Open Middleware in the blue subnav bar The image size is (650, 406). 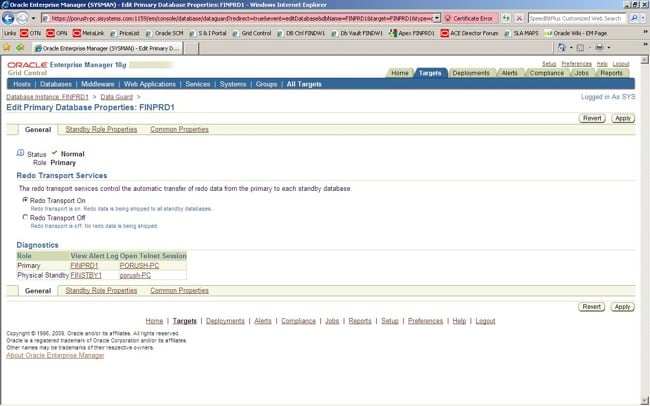click(97, 84)
